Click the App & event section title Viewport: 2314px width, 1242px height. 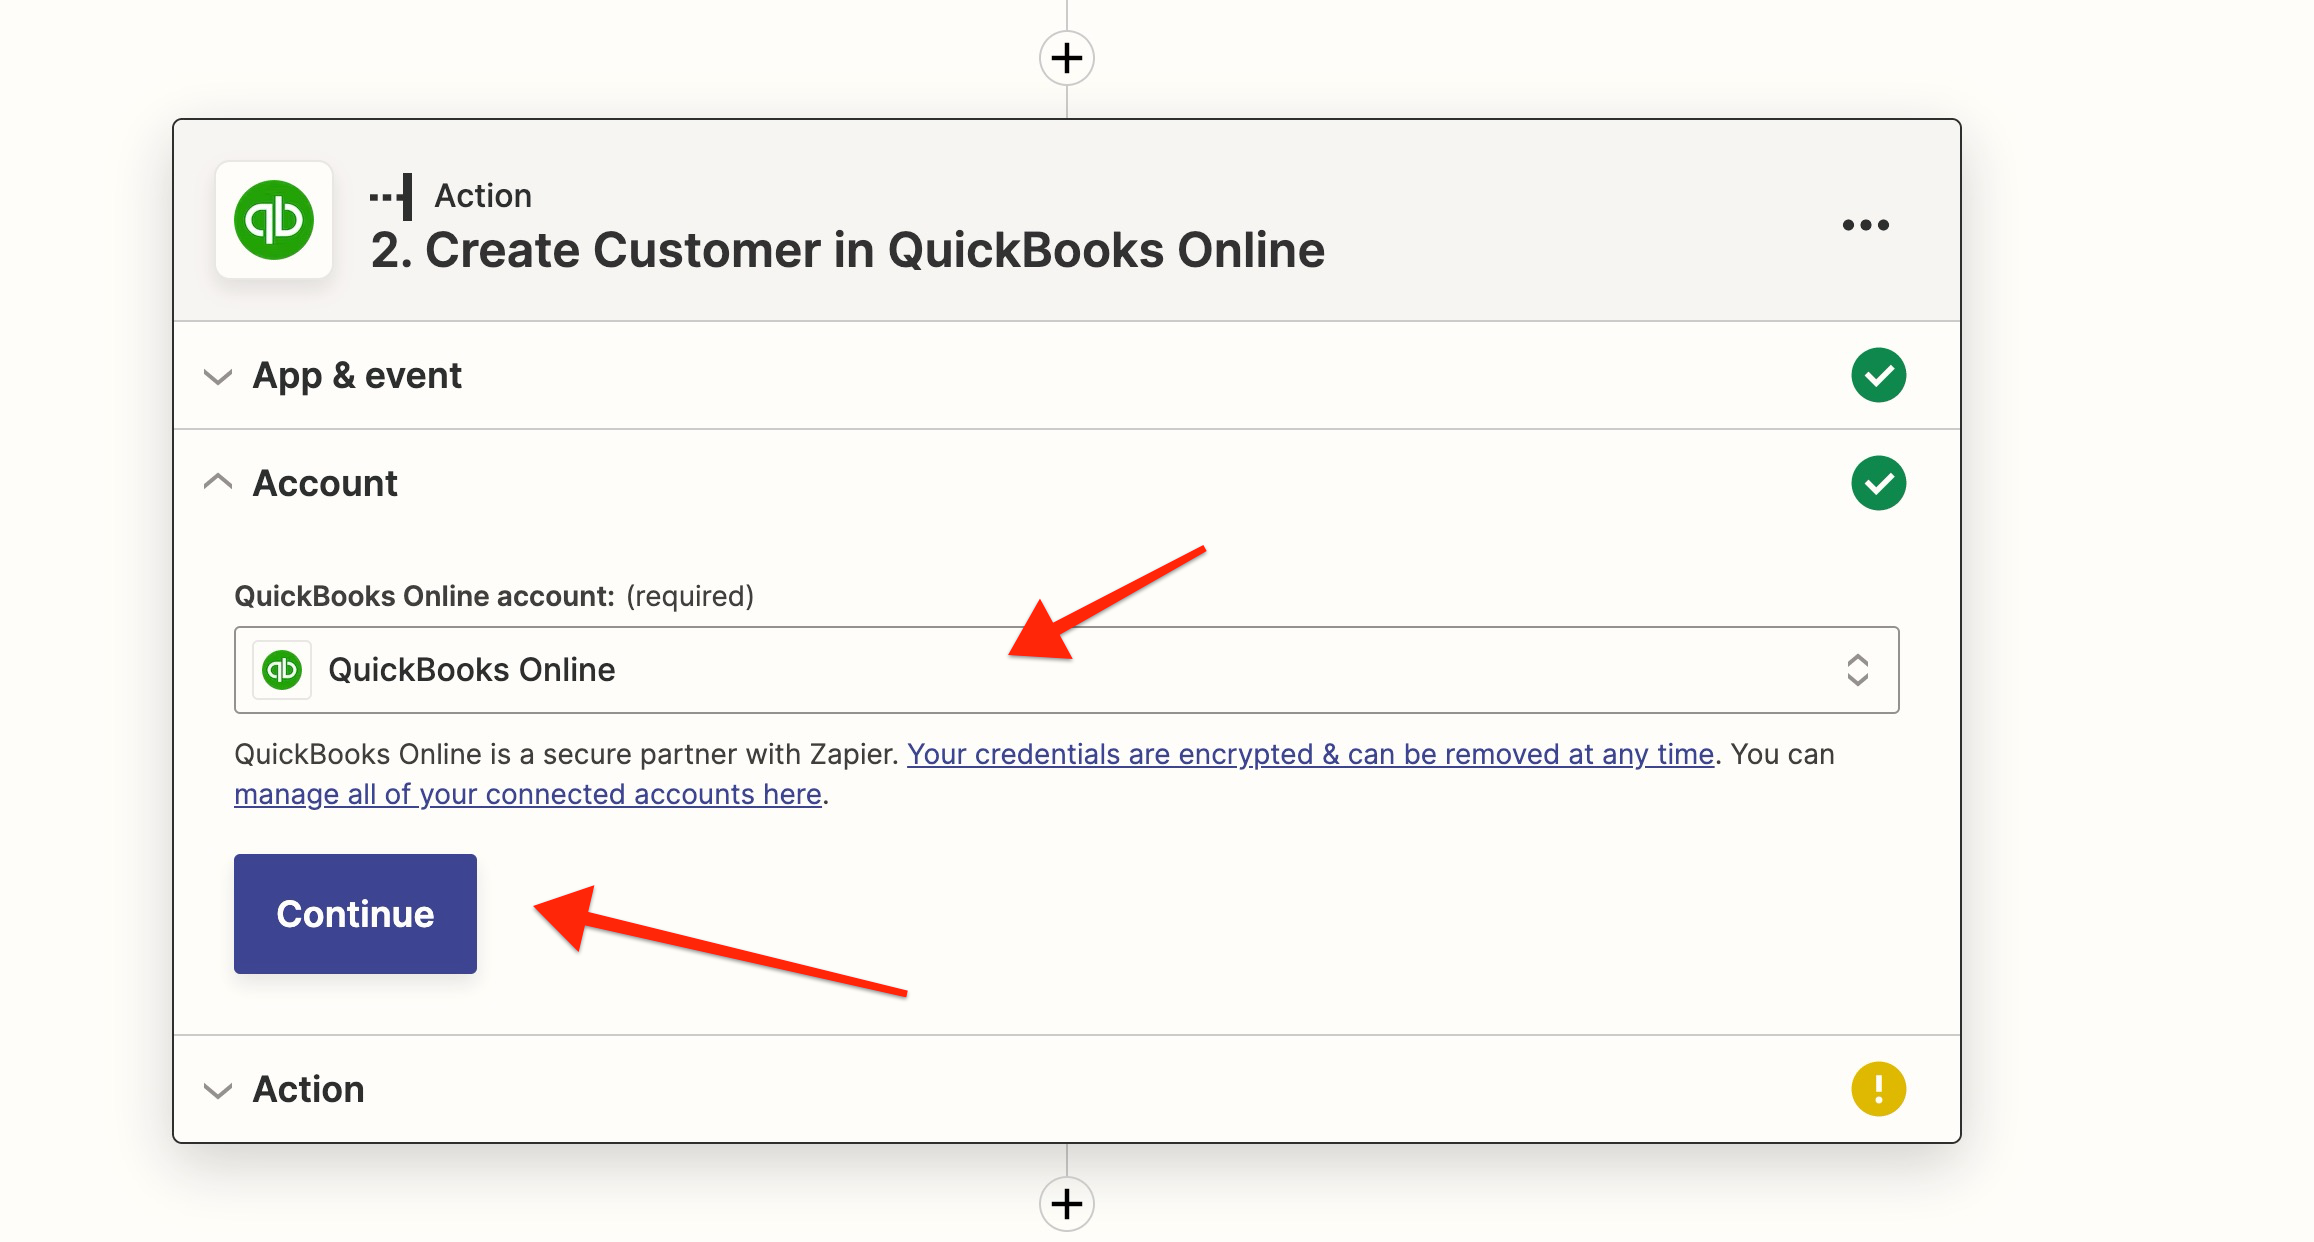[x=357, y=376]
